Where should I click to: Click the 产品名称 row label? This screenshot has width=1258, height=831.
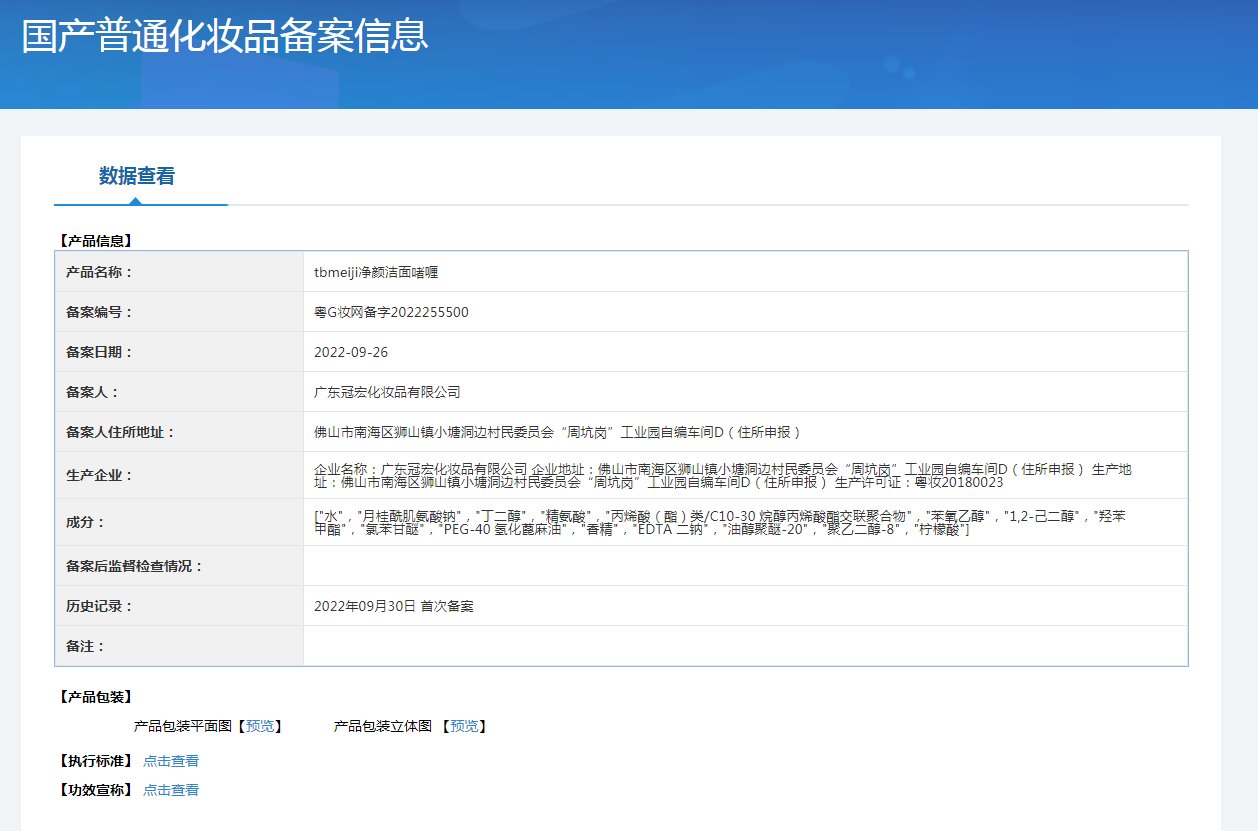[99, 272]
